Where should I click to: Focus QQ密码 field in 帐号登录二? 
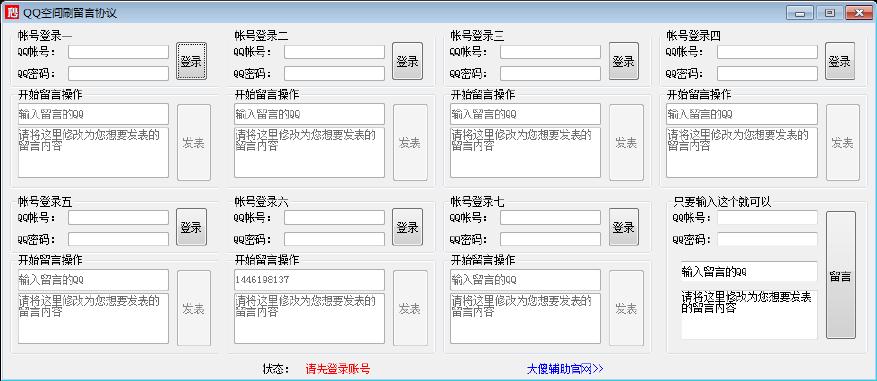point(334,73)
